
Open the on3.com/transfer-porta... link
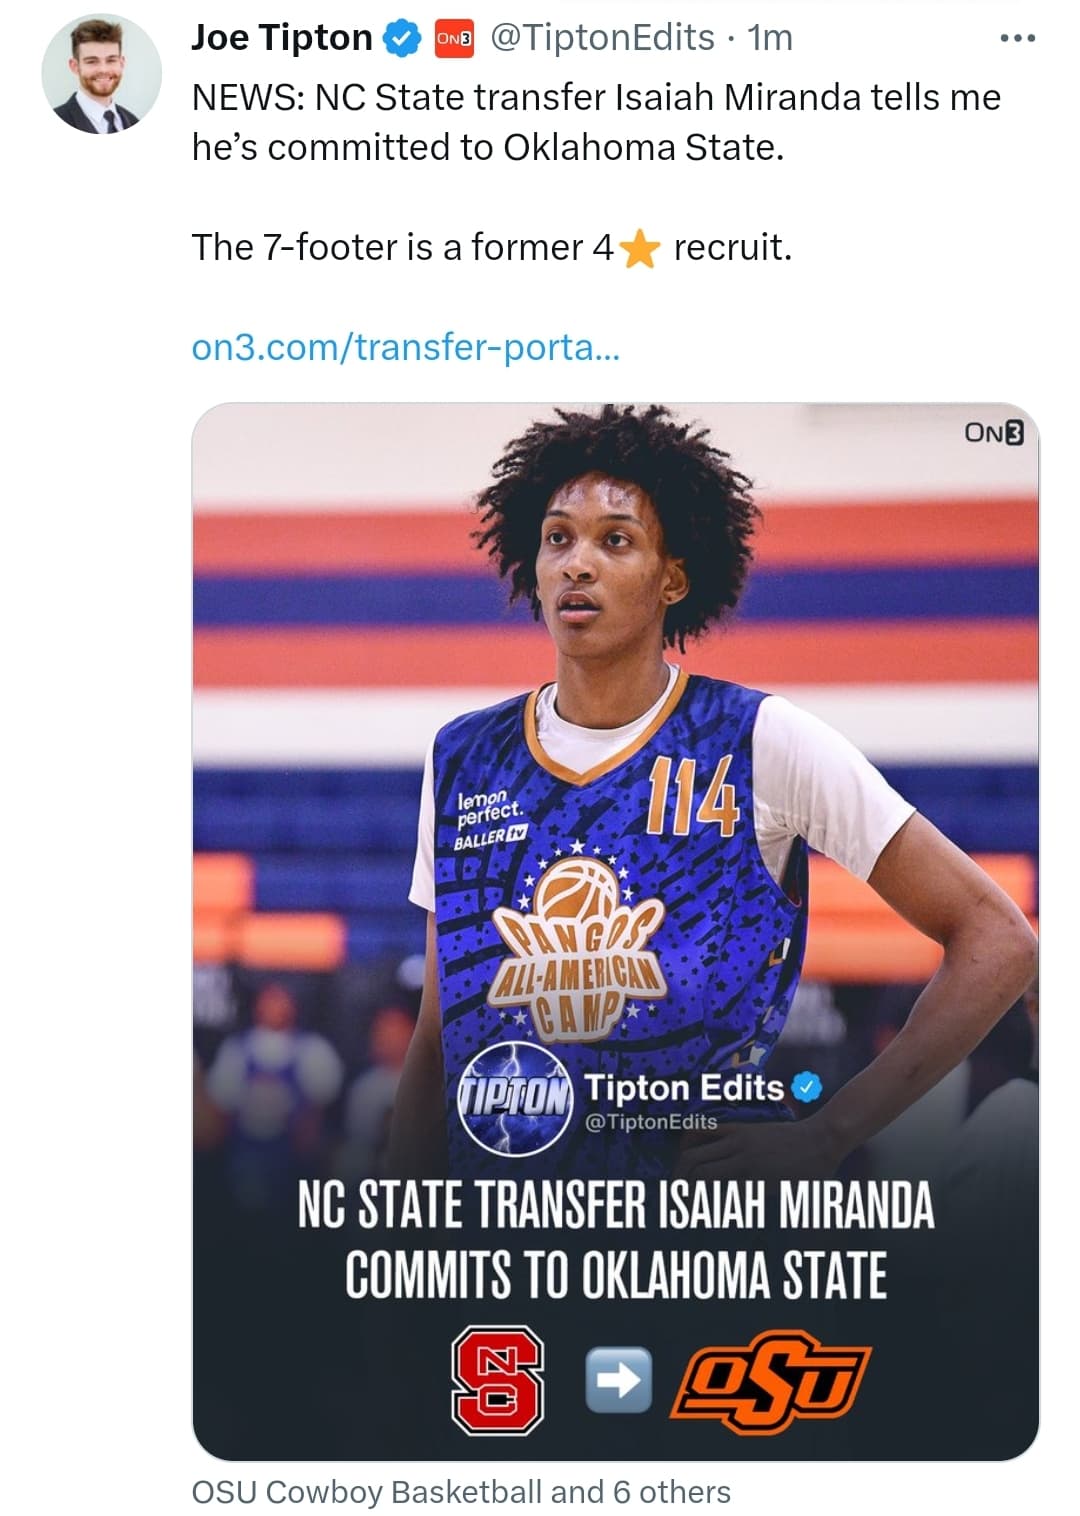pyautogui.click(x=405, y=347)
